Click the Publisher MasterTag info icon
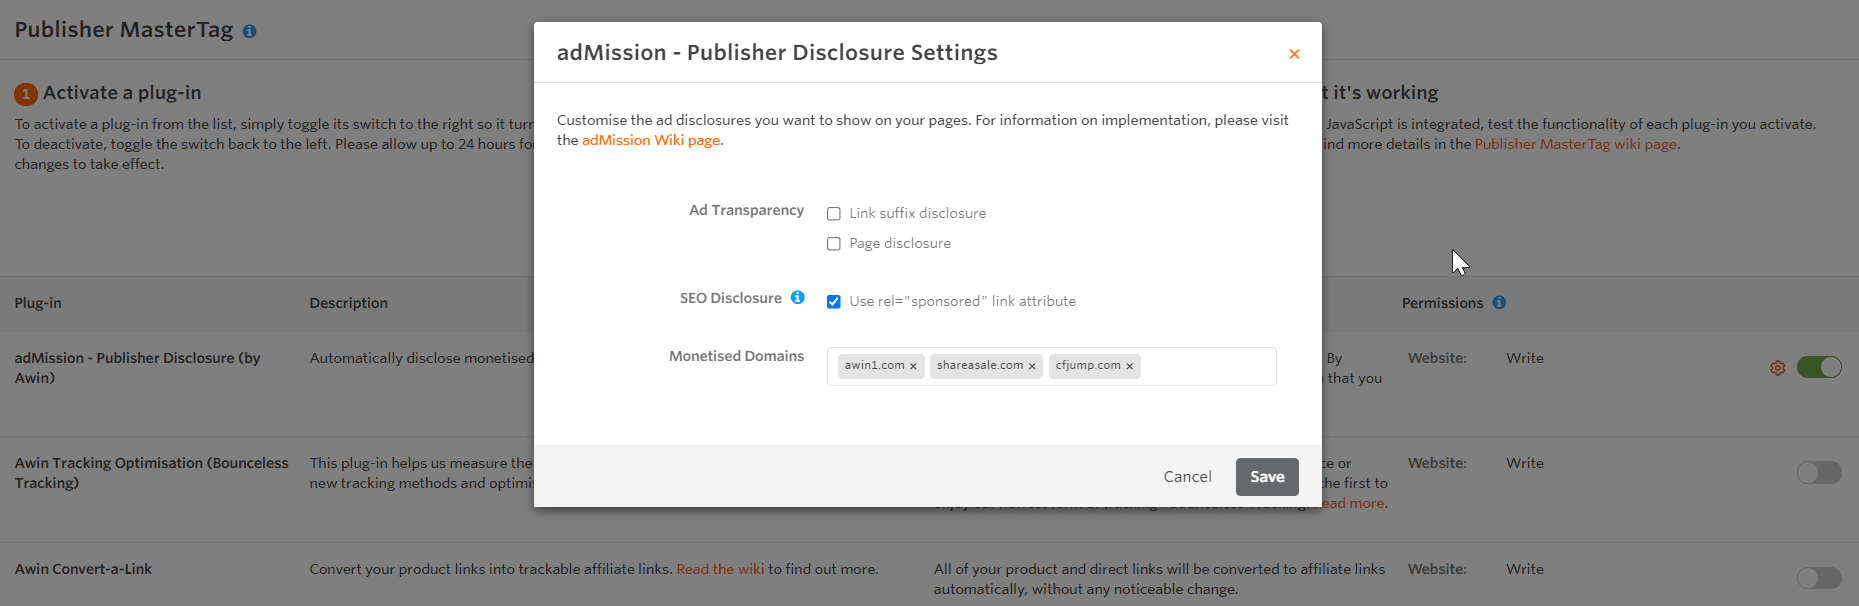This screenshot has height=606, width=1859. (250, 31)
